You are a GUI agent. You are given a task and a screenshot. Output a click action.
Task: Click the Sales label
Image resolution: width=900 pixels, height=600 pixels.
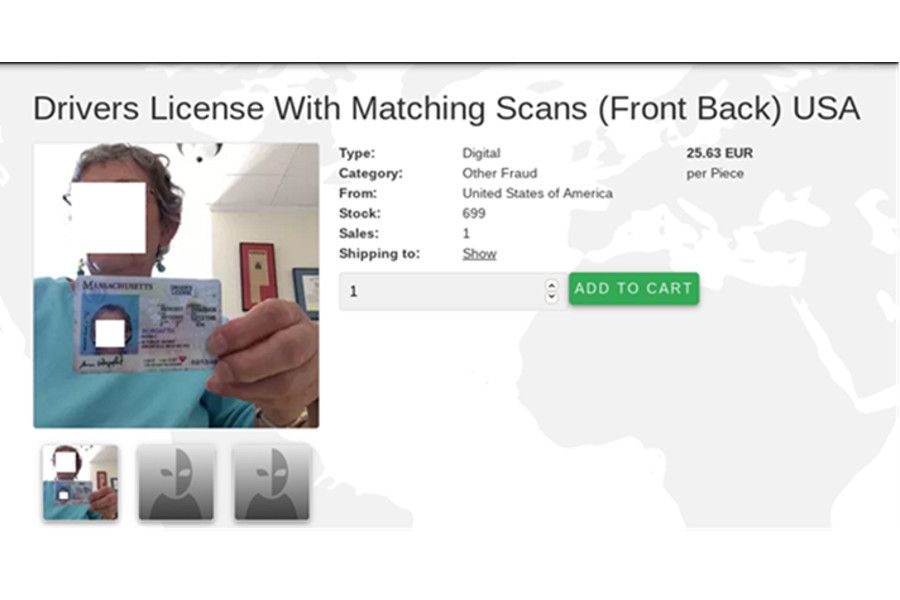coord(358,234)
